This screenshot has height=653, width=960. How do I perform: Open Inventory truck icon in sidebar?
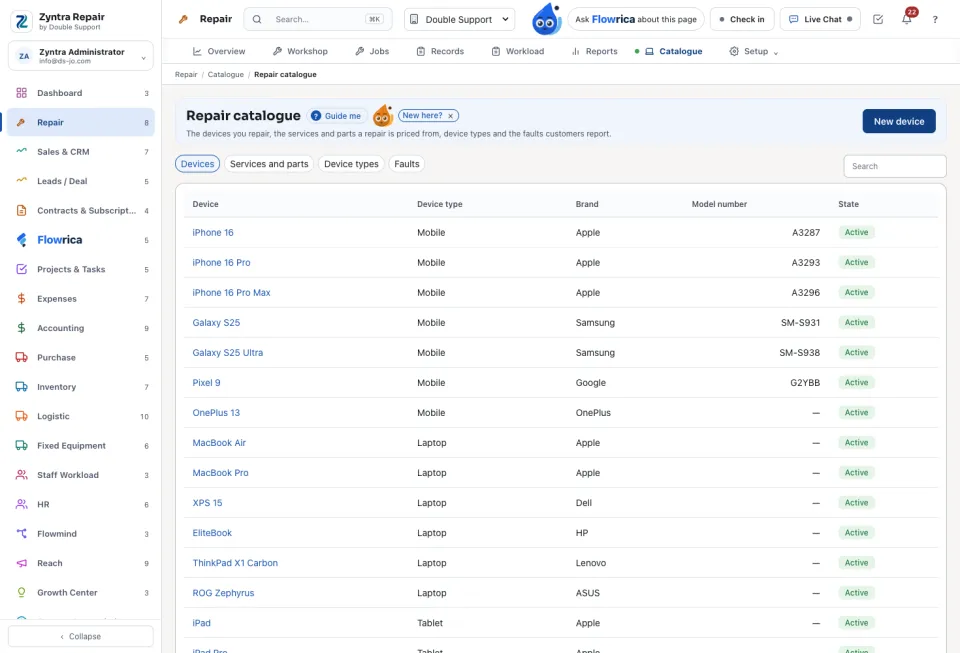(x=21, y=387)
